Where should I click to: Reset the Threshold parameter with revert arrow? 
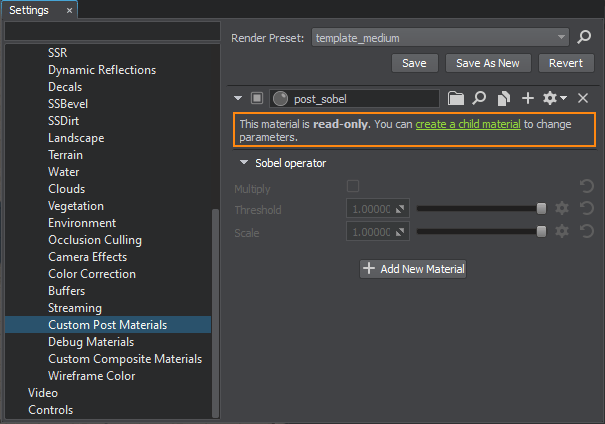[x=587, y=209]
